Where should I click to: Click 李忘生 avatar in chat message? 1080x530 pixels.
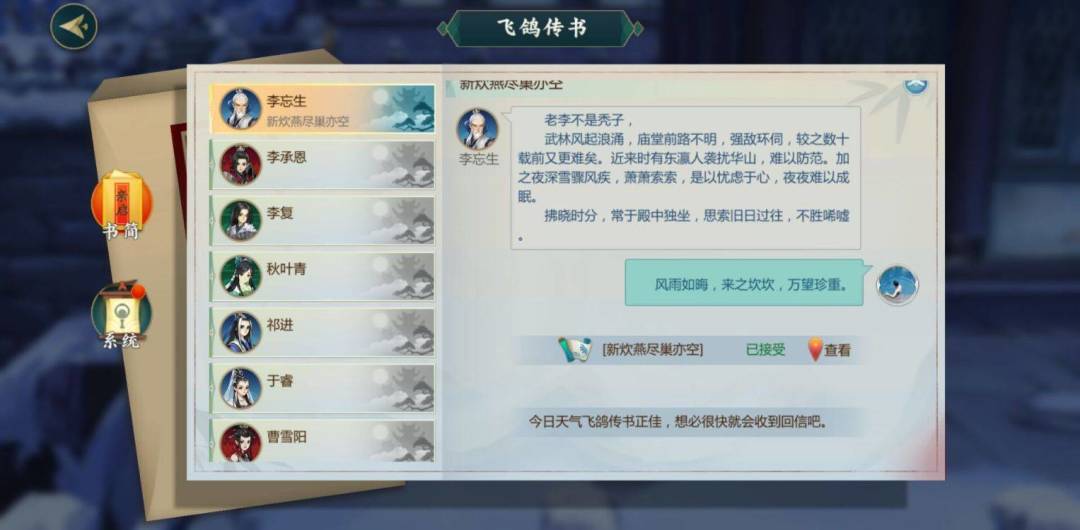coord(477,129)
